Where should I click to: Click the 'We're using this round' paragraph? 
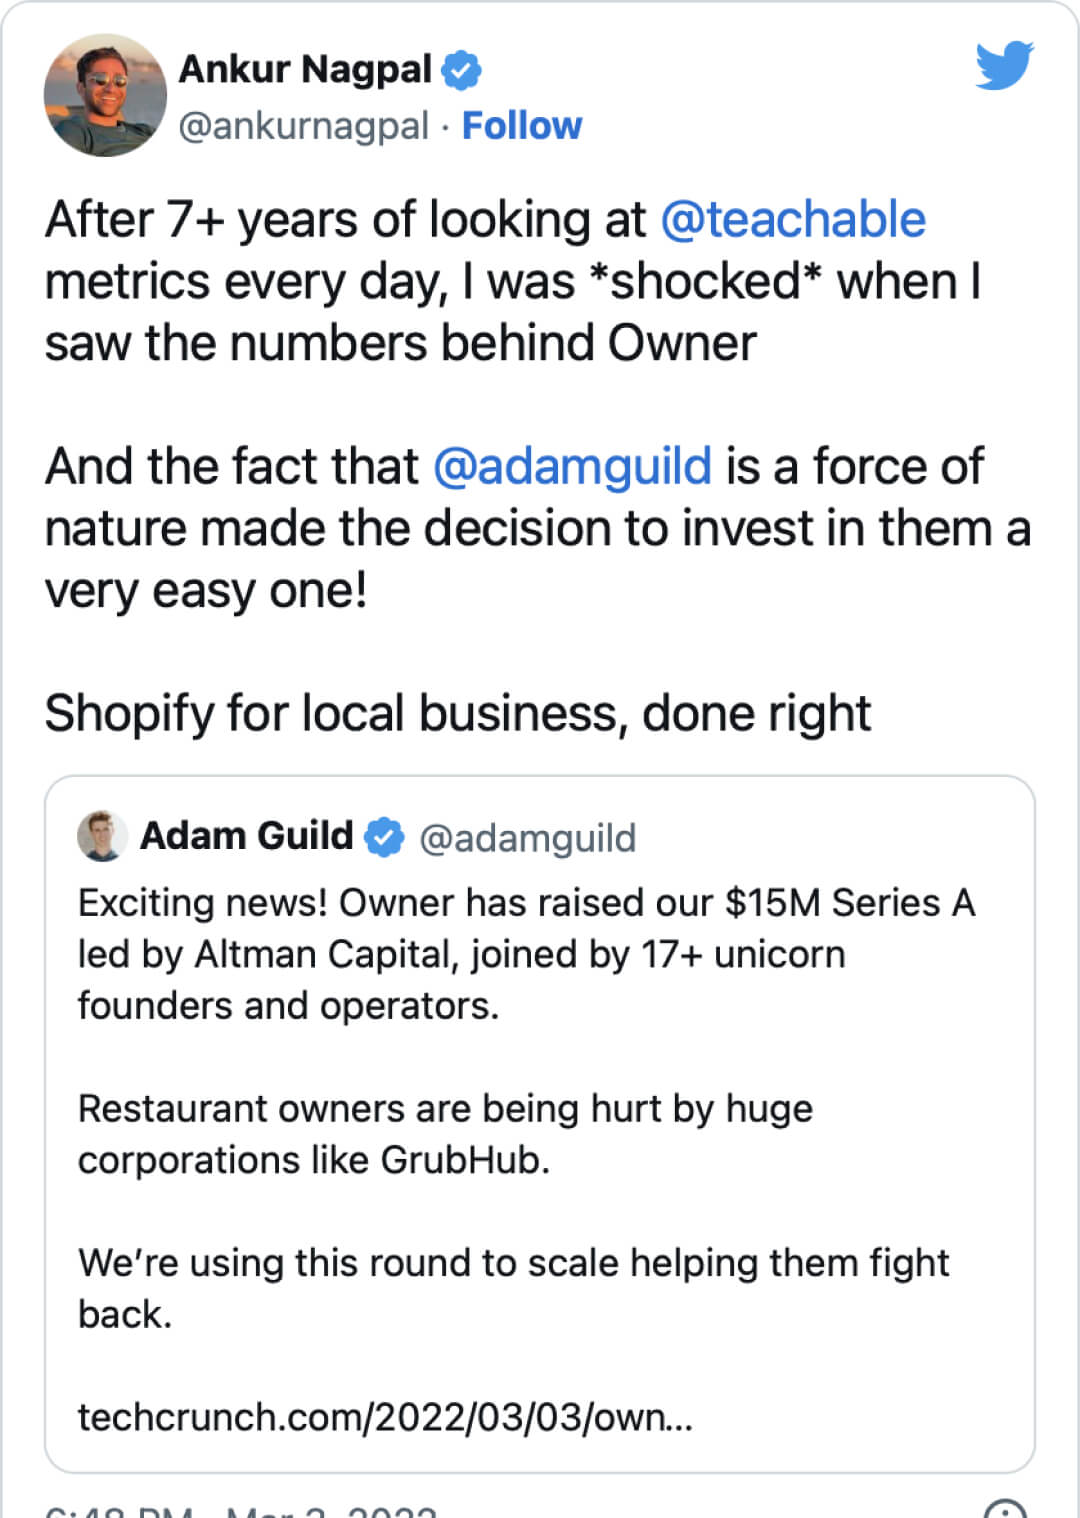513,1288
